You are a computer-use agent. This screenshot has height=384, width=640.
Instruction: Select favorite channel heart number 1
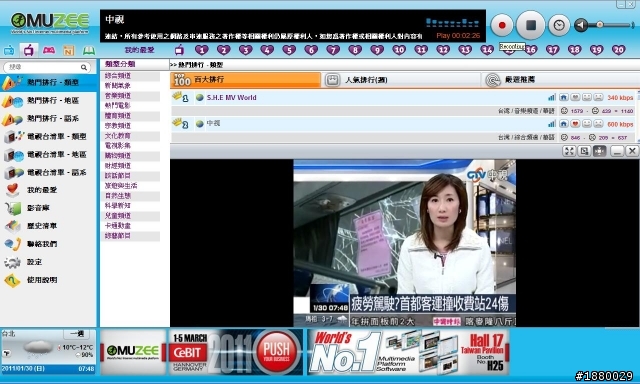point(202,50)
